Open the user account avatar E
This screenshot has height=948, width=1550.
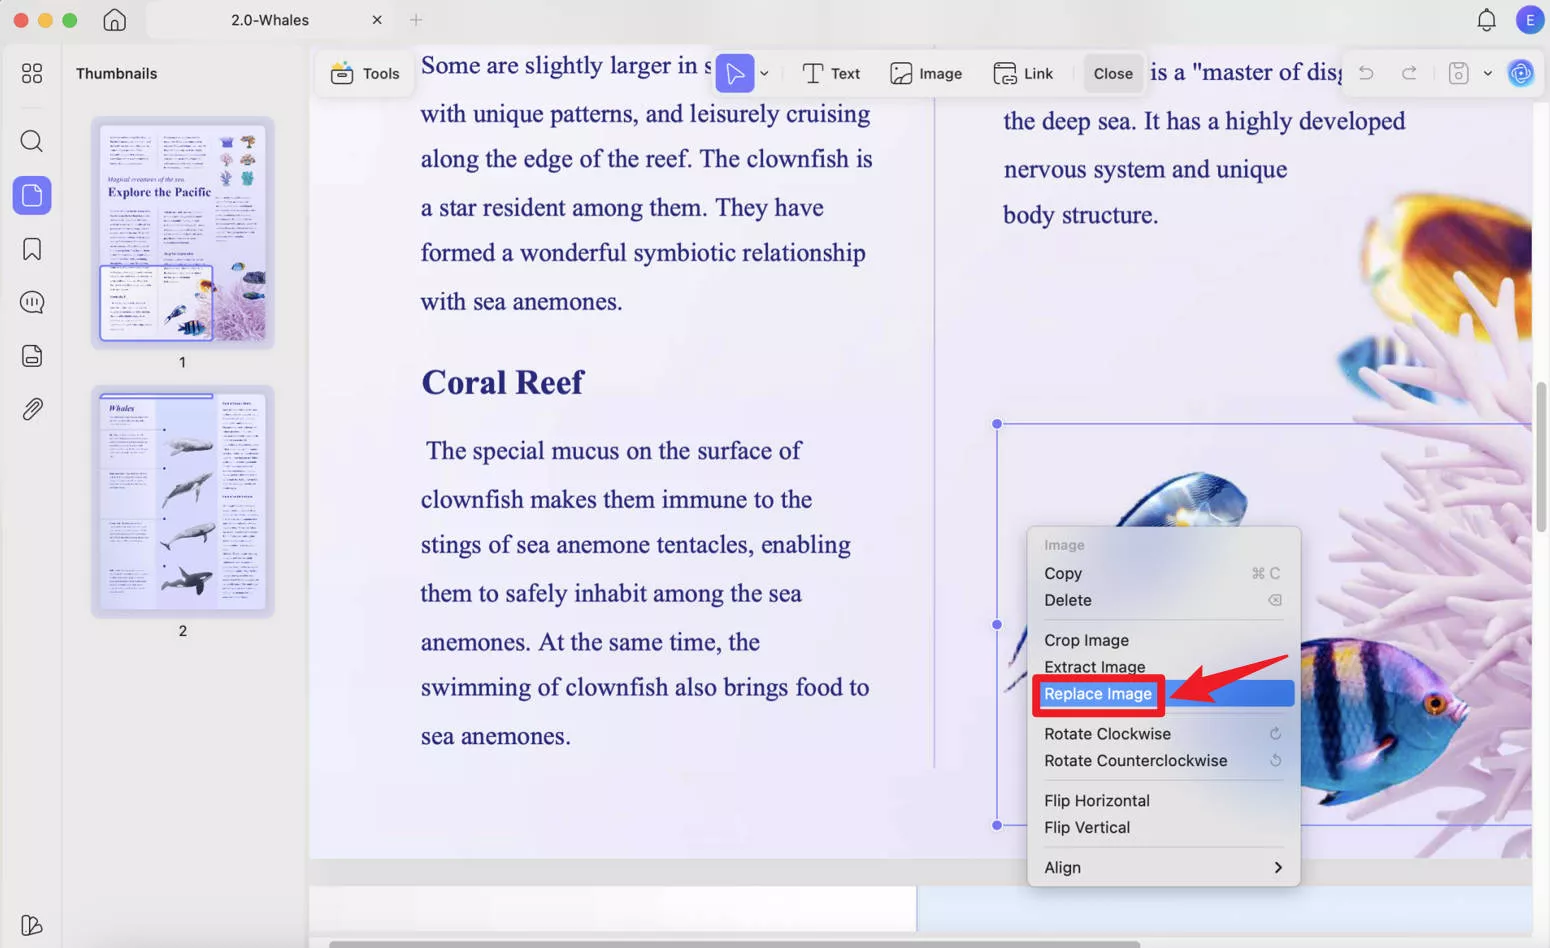click(x=1529, y=20)
